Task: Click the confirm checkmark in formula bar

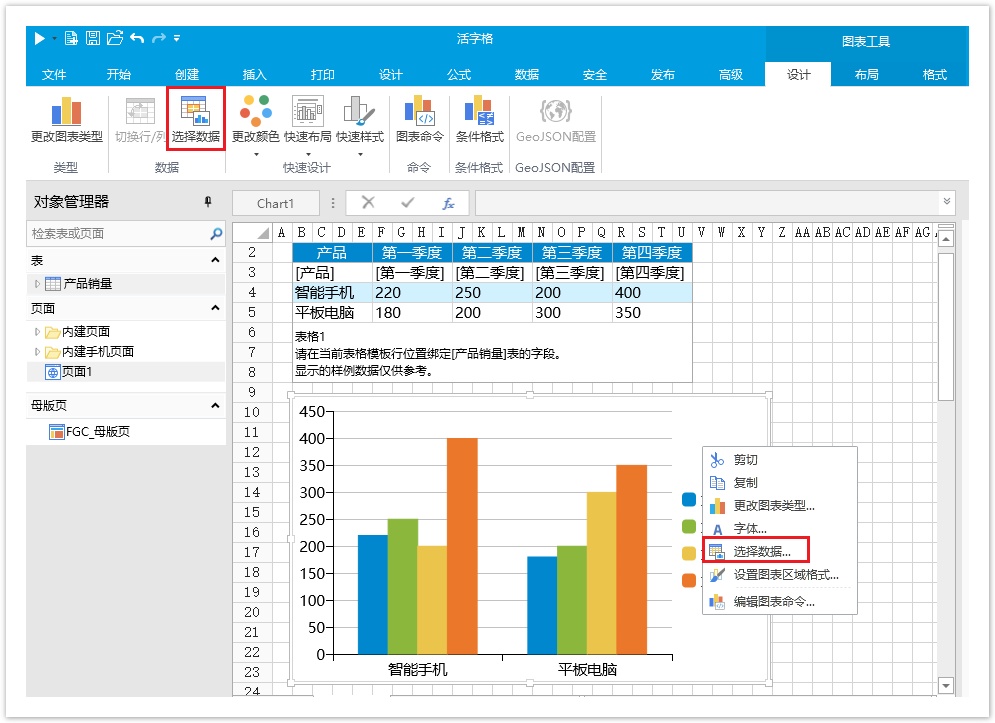Action: tap(407, 202)
